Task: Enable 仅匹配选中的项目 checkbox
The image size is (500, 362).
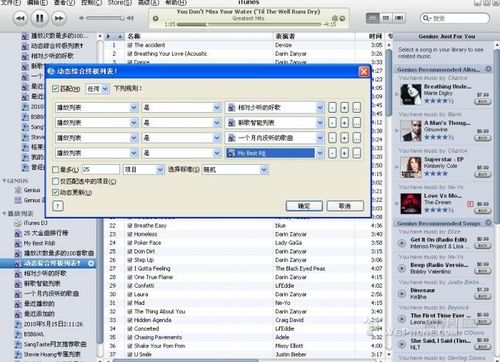Action: [x=56, y=181]
